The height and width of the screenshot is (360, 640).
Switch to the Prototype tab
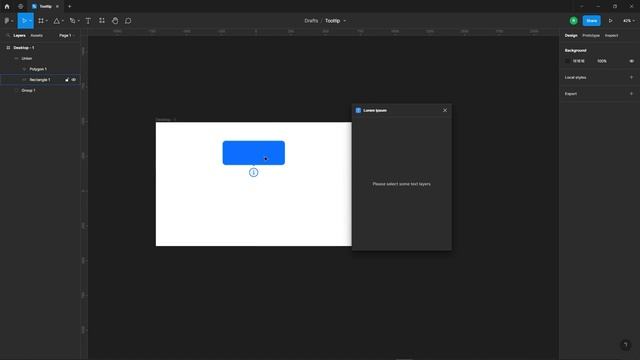(x=591, y=36)
